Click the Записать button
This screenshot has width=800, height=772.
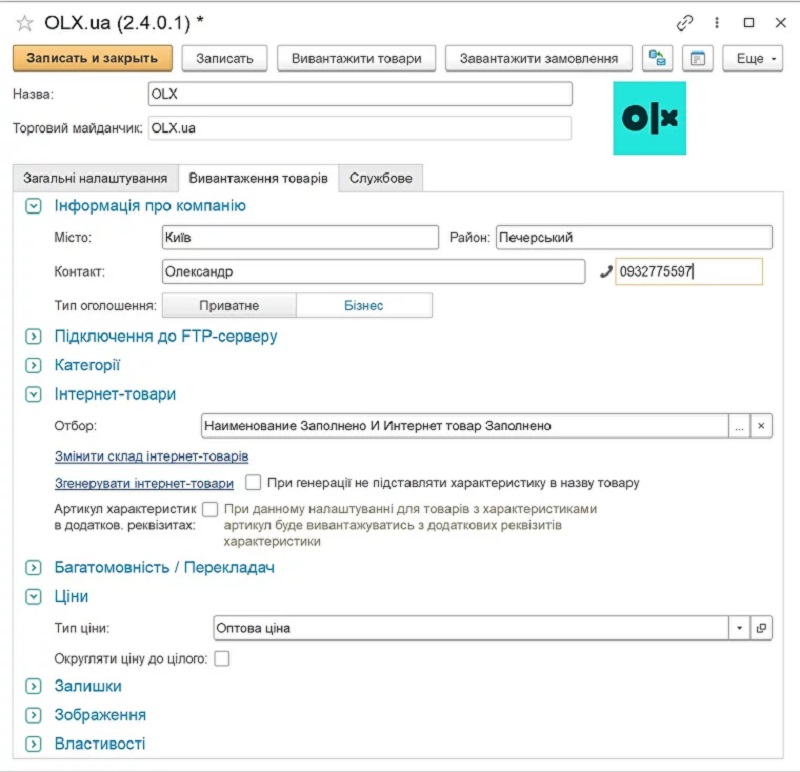tap(224, 59)
